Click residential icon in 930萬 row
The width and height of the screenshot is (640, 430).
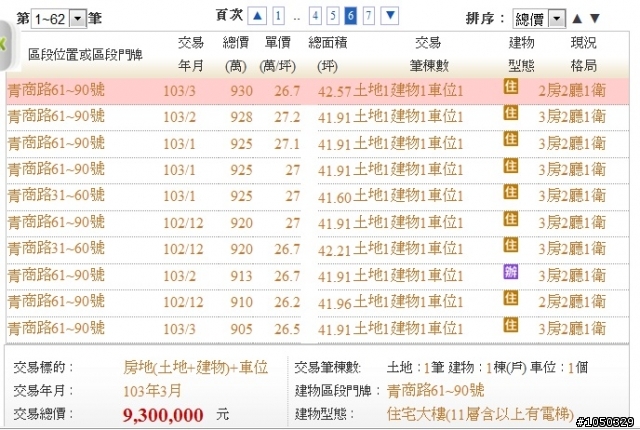[x=511, y=86]
